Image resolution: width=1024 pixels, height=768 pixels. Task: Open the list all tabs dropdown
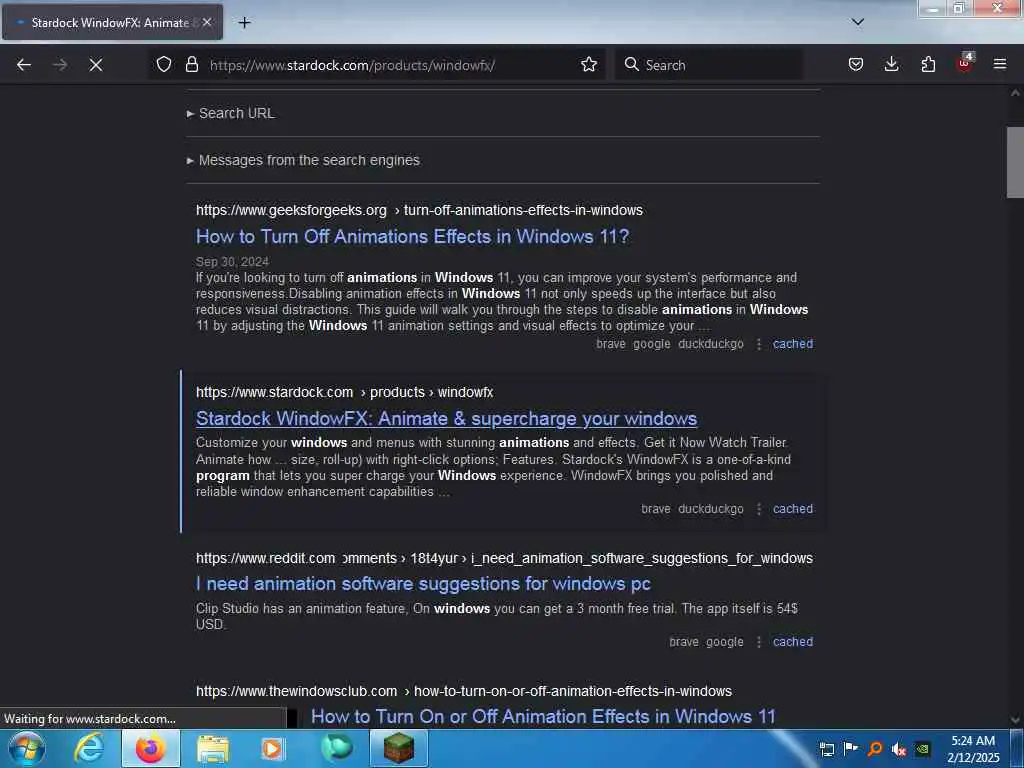coord(858,22)
